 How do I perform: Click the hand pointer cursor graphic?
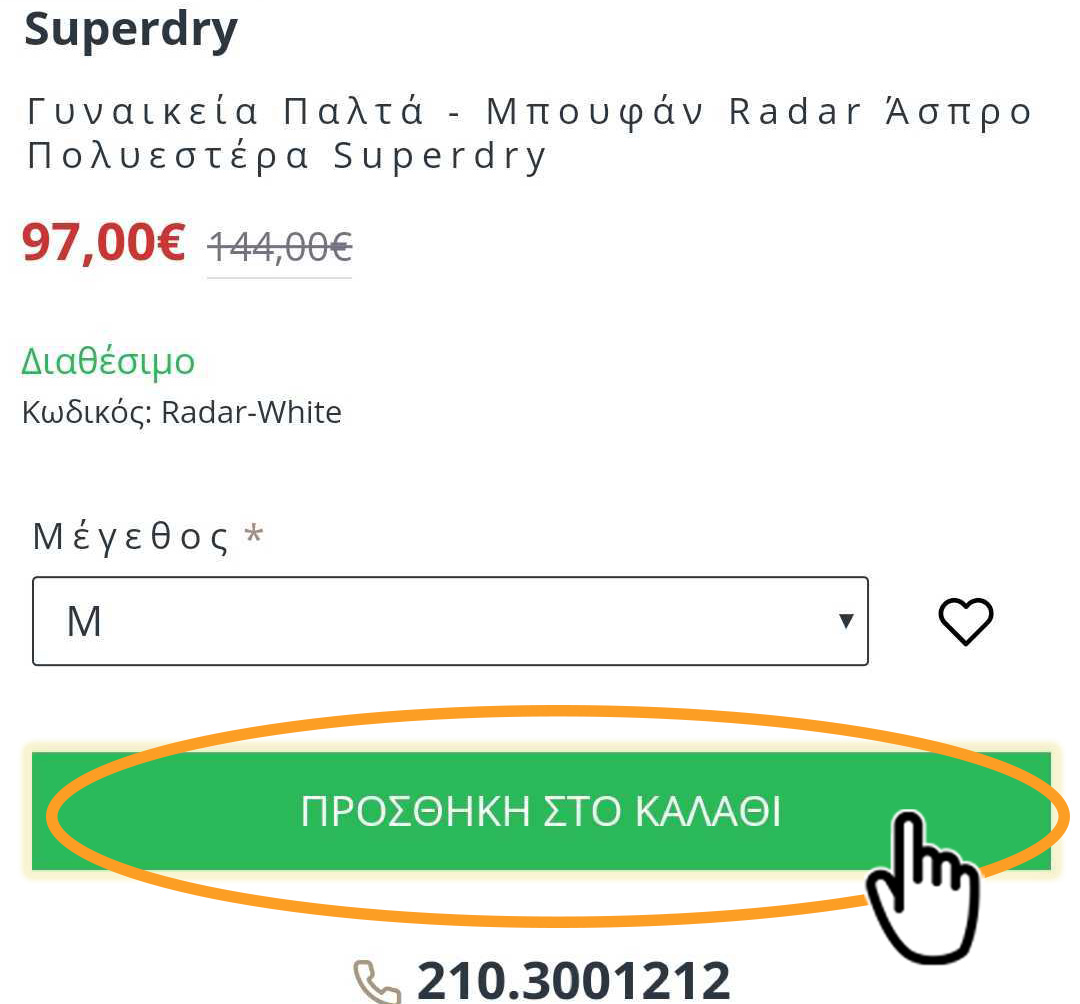point(924,886)
